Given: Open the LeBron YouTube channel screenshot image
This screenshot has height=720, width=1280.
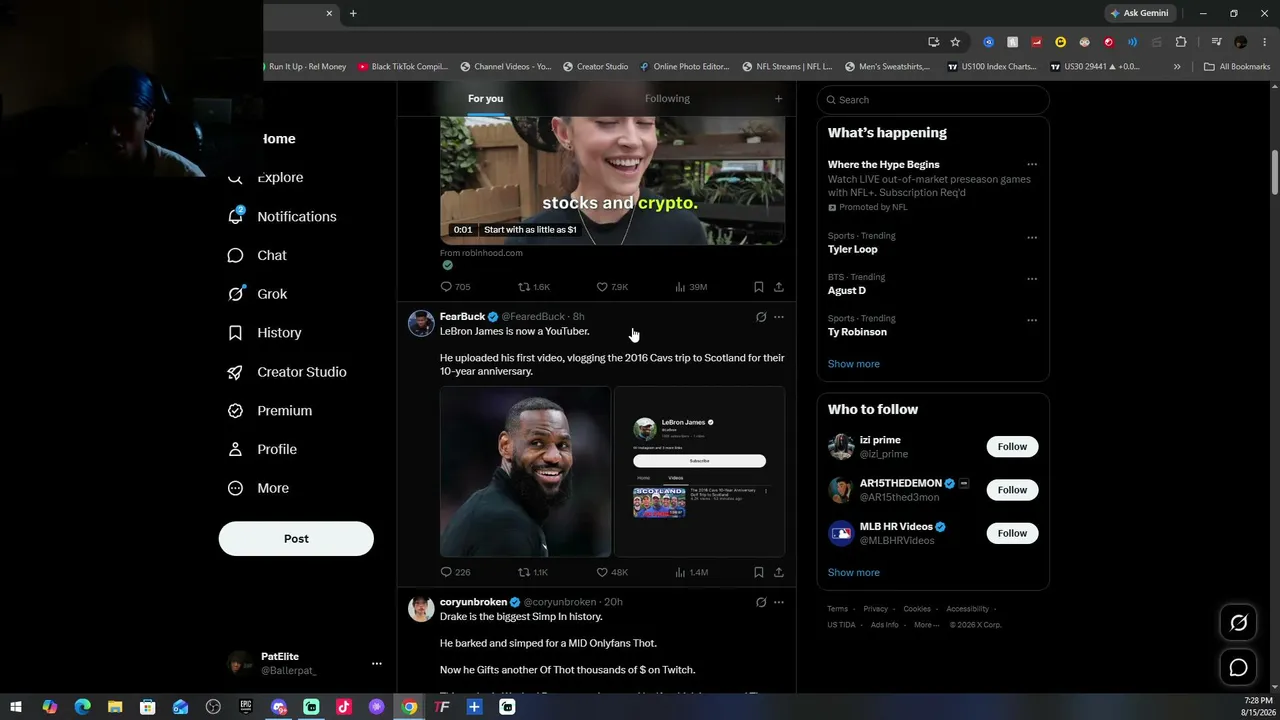Looking at the screenshot, I should point(699,472).
